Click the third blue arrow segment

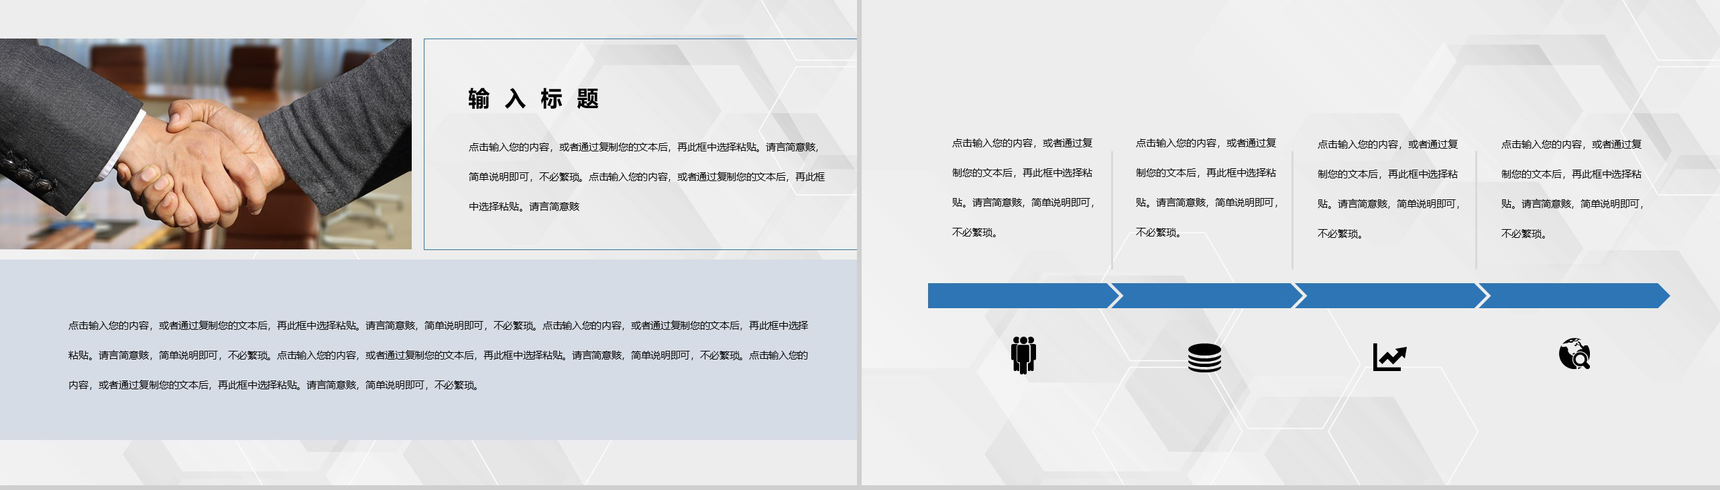coord(1391,296)
